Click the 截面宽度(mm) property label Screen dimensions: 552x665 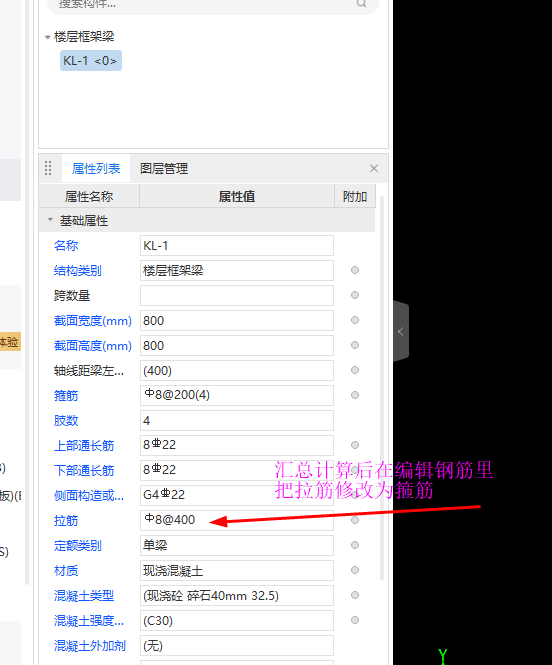coord(92,321)
